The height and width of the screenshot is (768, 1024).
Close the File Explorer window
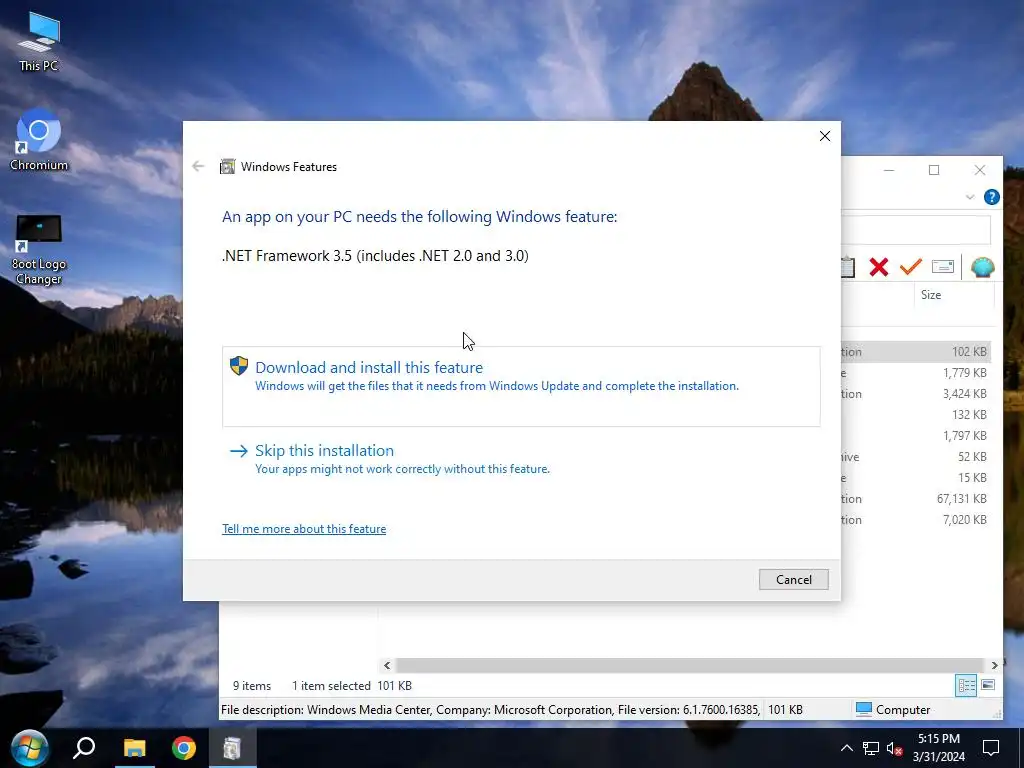(980, 170)
